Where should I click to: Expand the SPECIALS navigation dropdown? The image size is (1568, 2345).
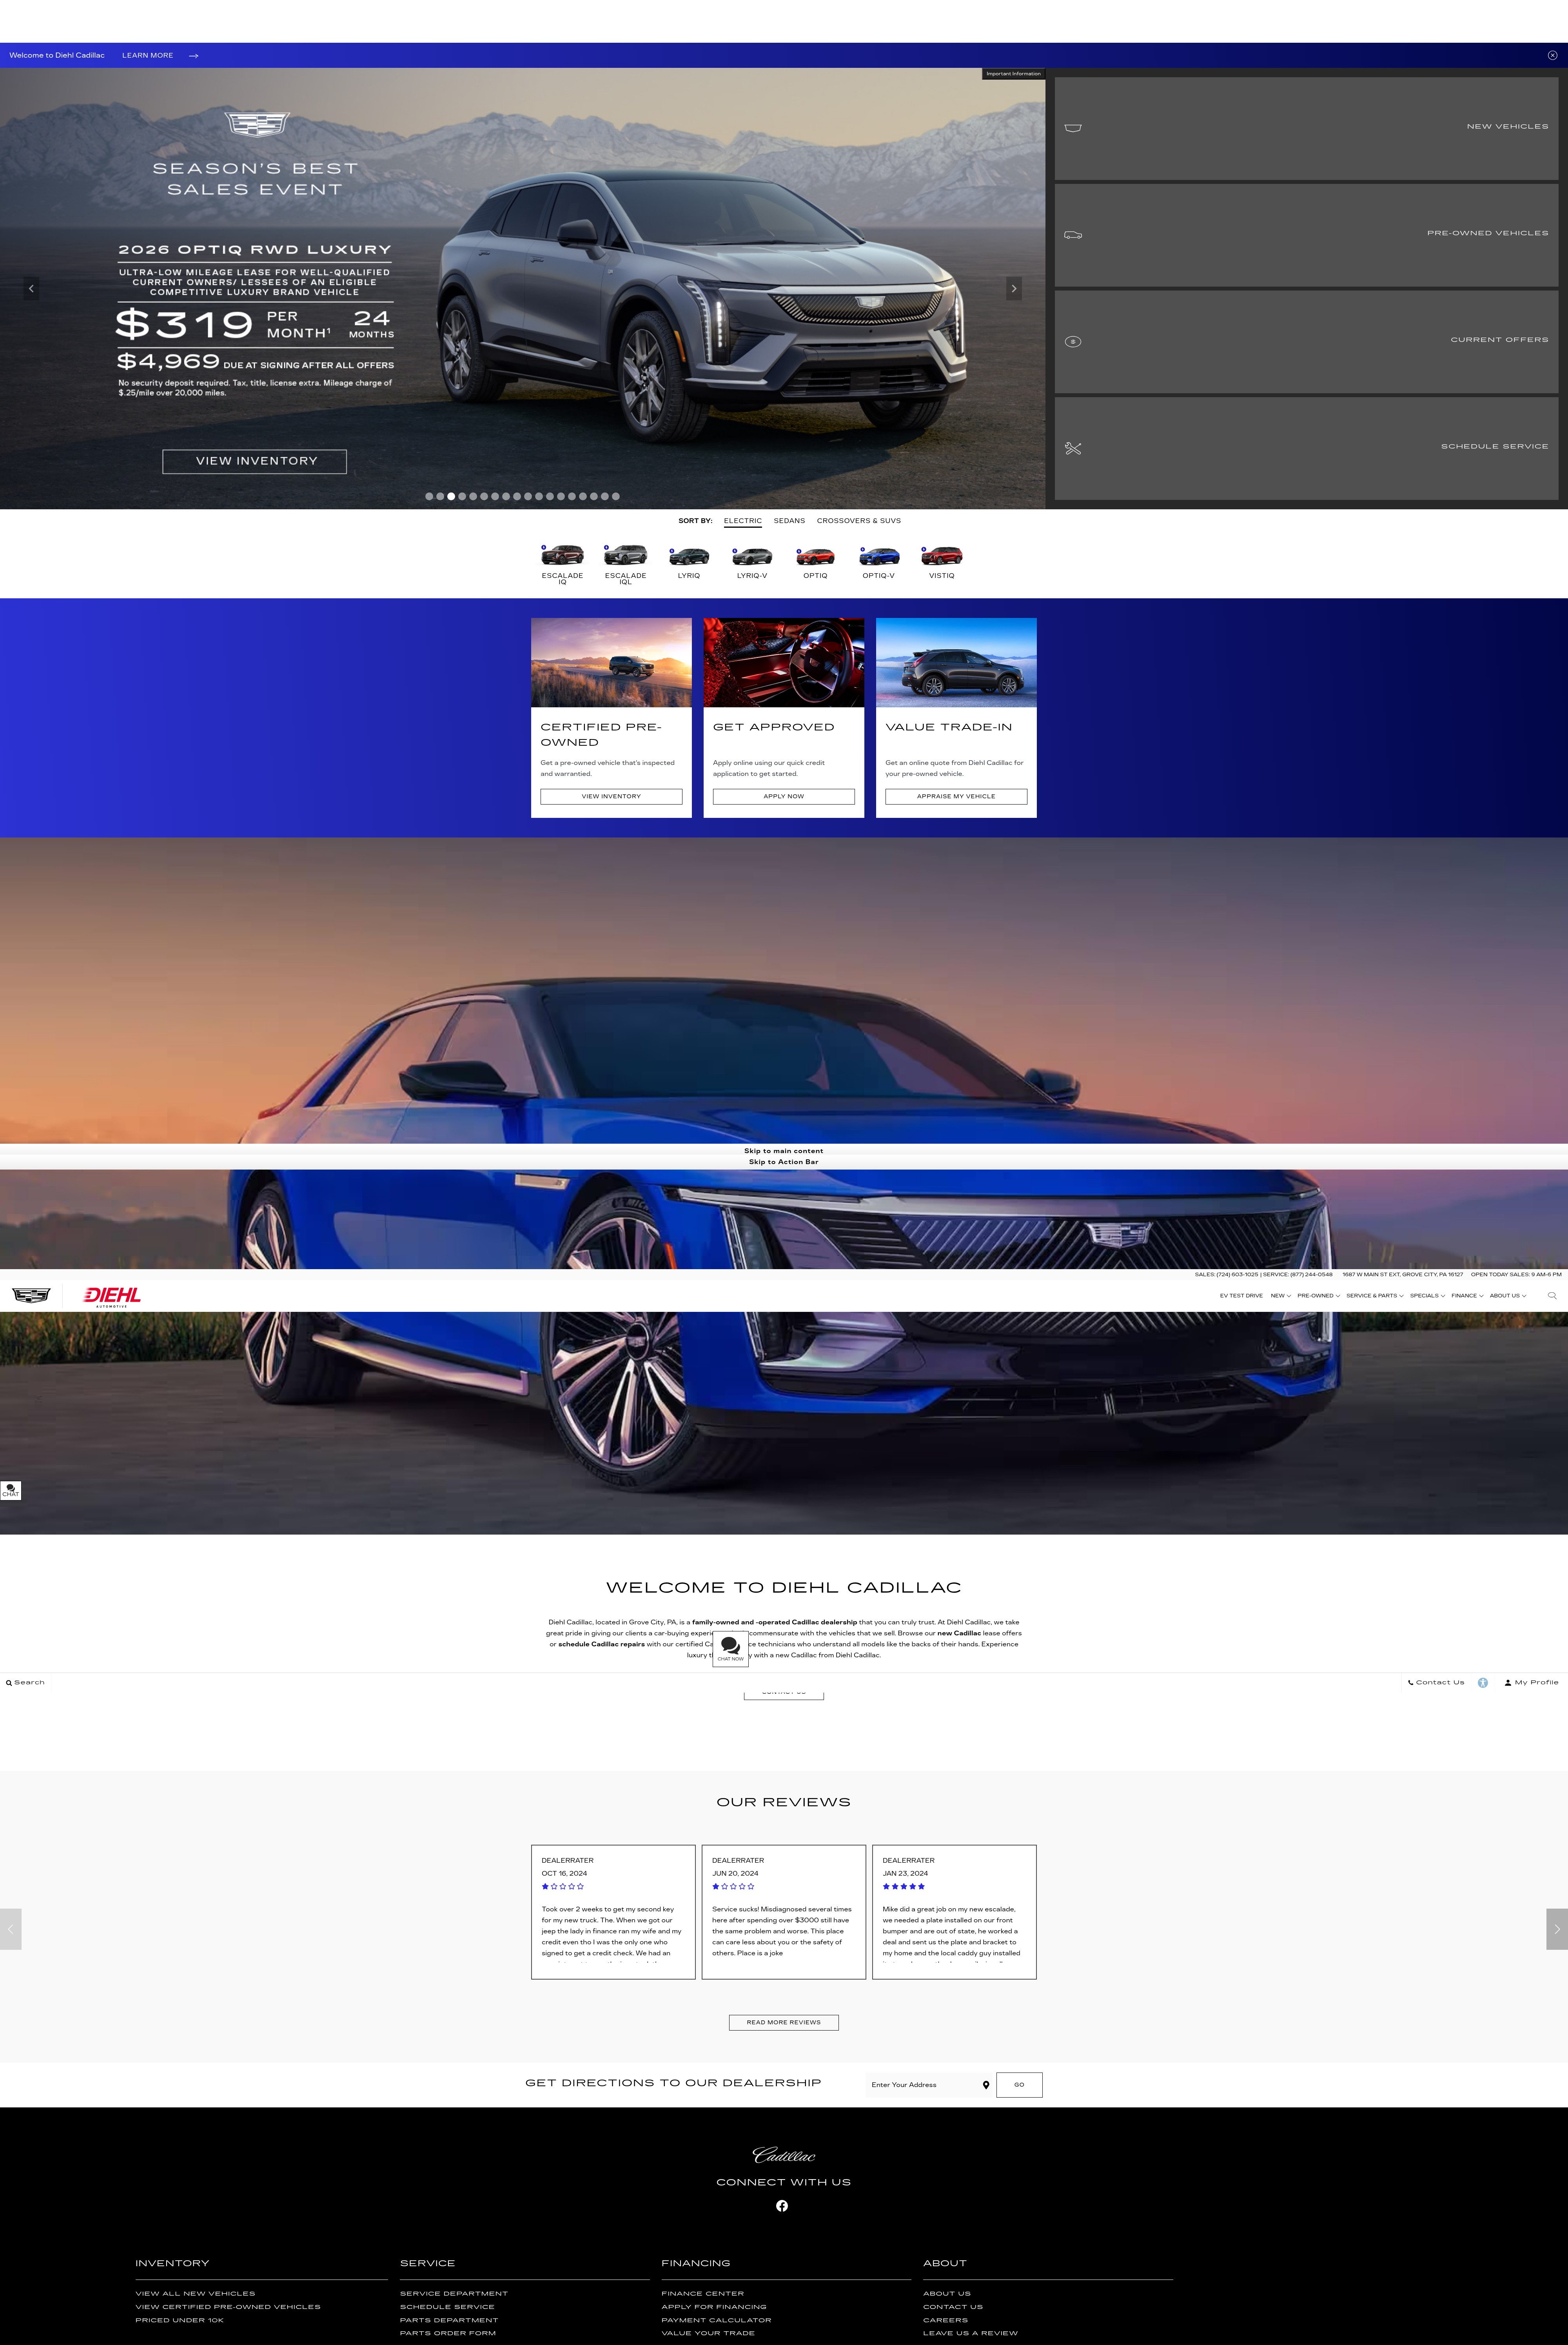point(1427,1296)
